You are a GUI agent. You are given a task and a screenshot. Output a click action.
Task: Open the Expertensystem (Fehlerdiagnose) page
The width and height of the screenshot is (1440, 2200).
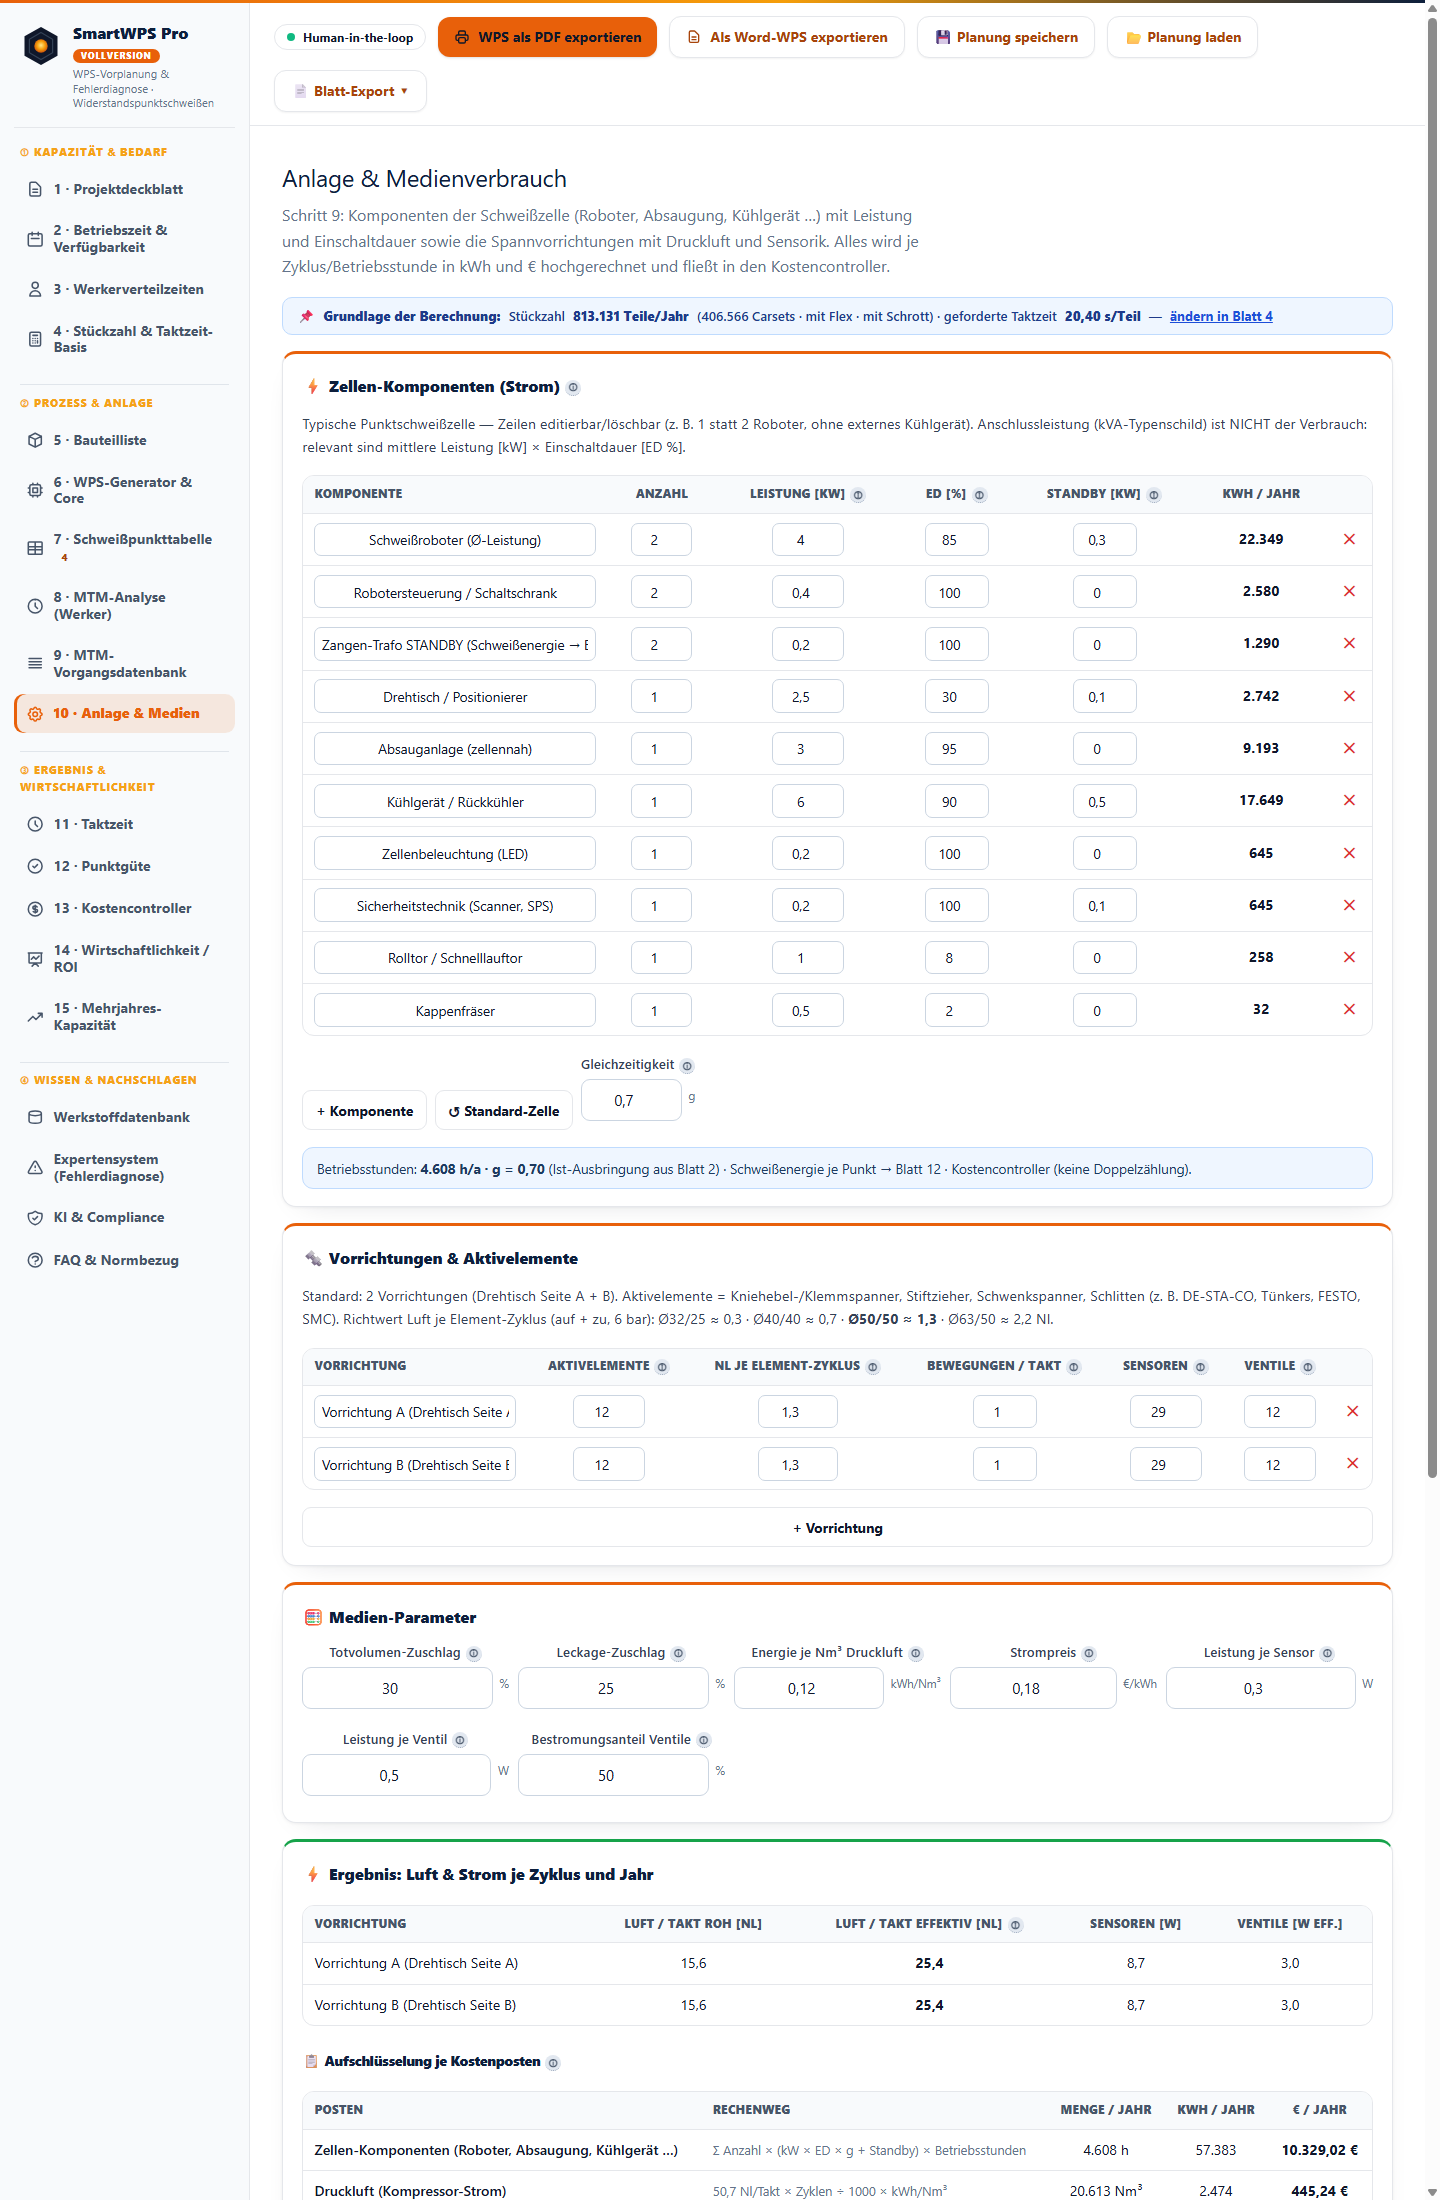124,1168
